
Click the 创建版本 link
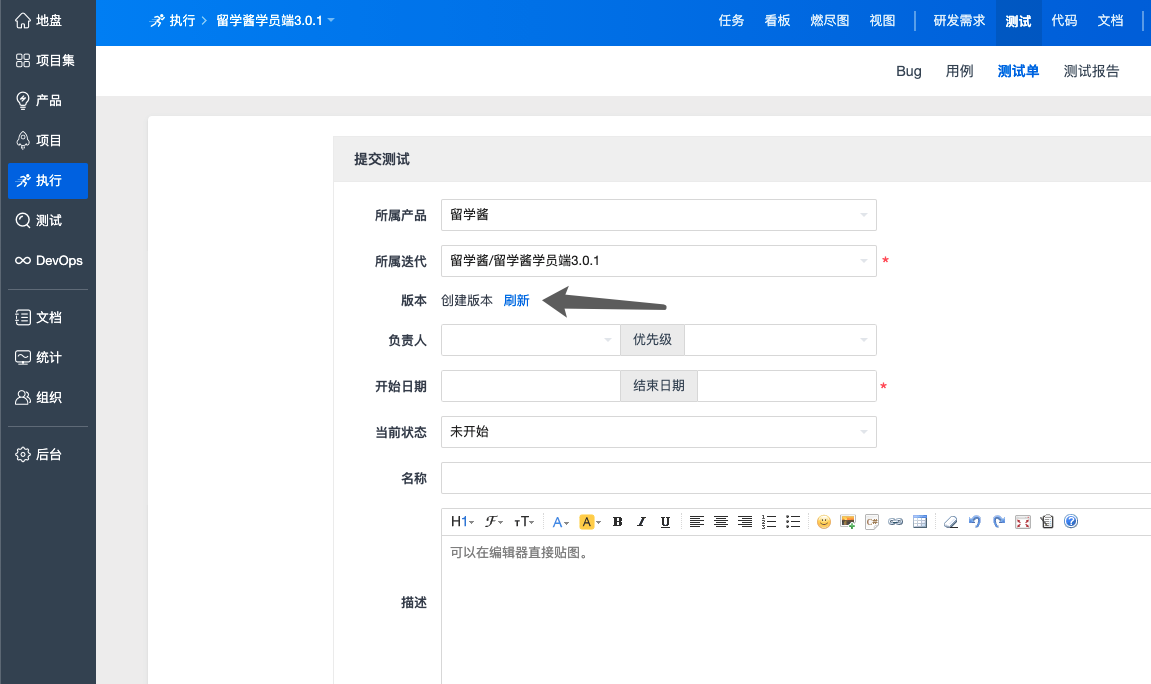click(x=467, y=300)
